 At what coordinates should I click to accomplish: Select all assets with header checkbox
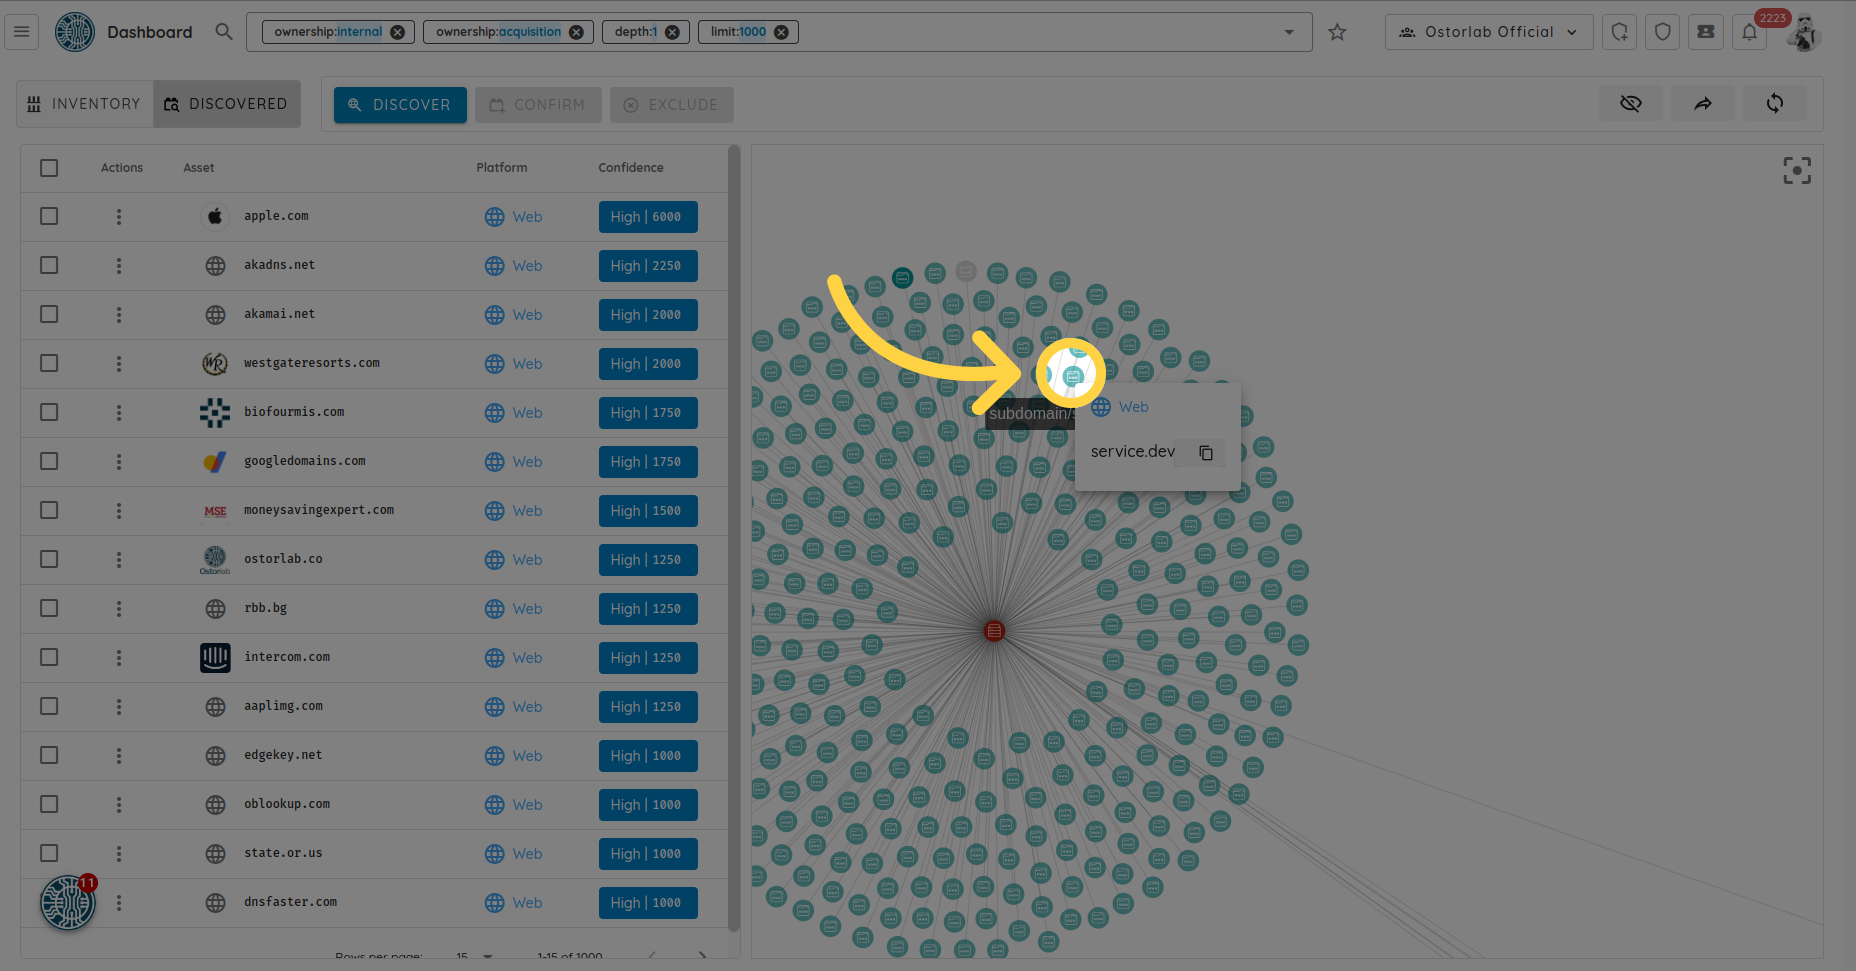[49, 168]
